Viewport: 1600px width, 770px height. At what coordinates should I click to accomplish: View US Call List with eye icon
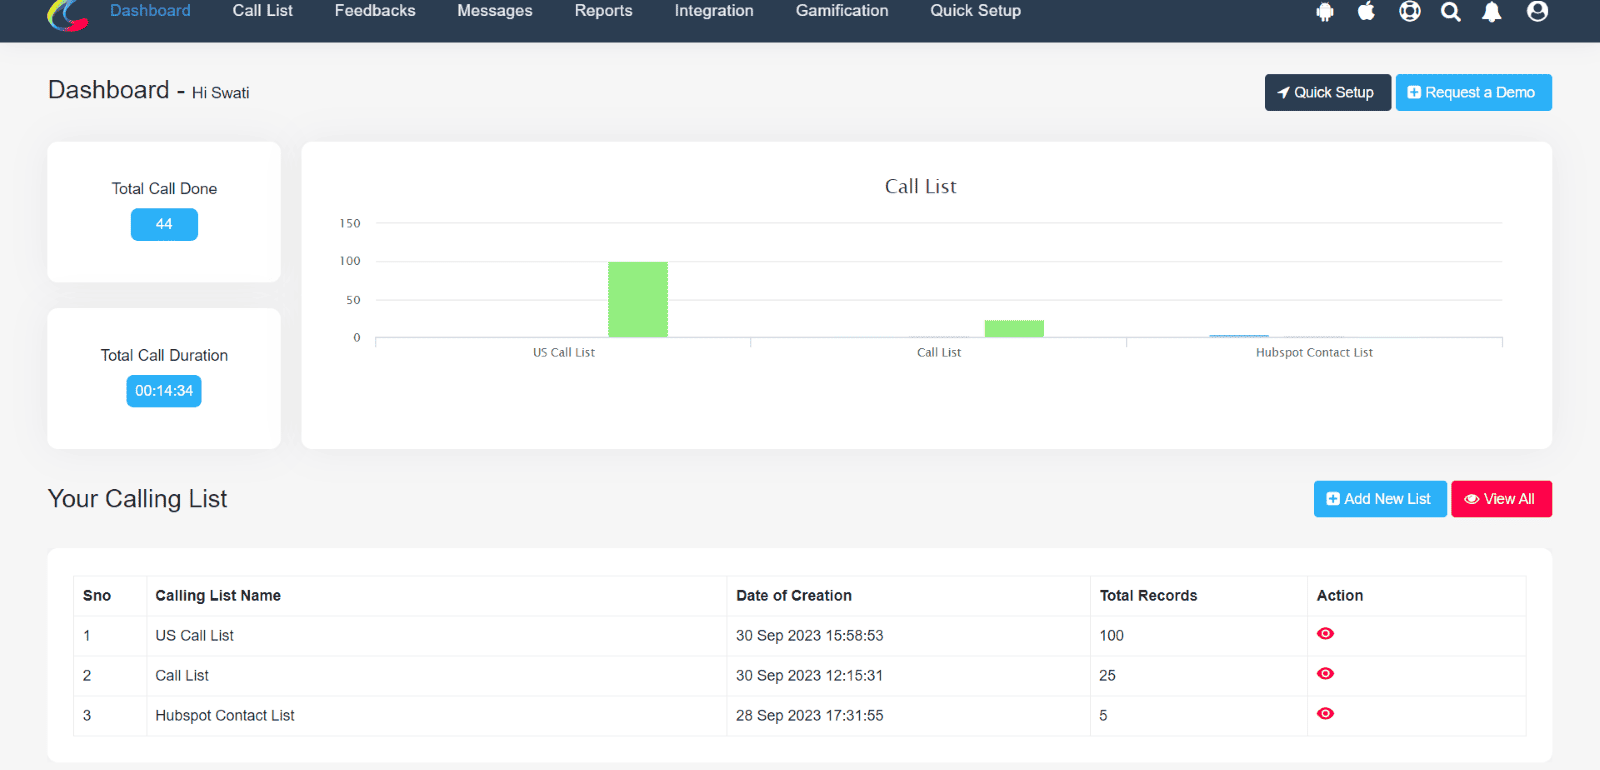(1325, 634)
